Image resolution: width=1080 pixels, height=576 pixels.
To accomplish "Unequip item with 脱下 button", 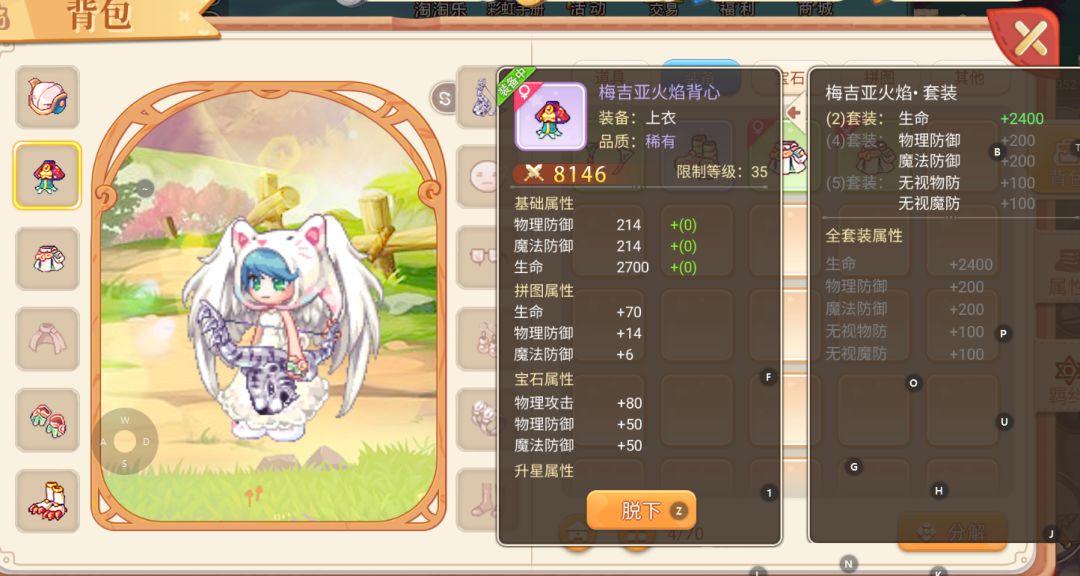I will pyautogui.click(x=641, y=511).
